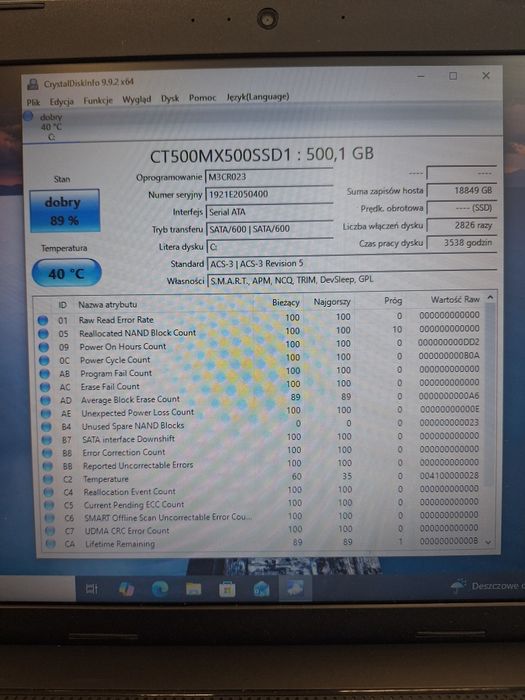Open the Deszczowe weather widget on the taskbar
525x700 pixels.
click(x=487, y=586)
